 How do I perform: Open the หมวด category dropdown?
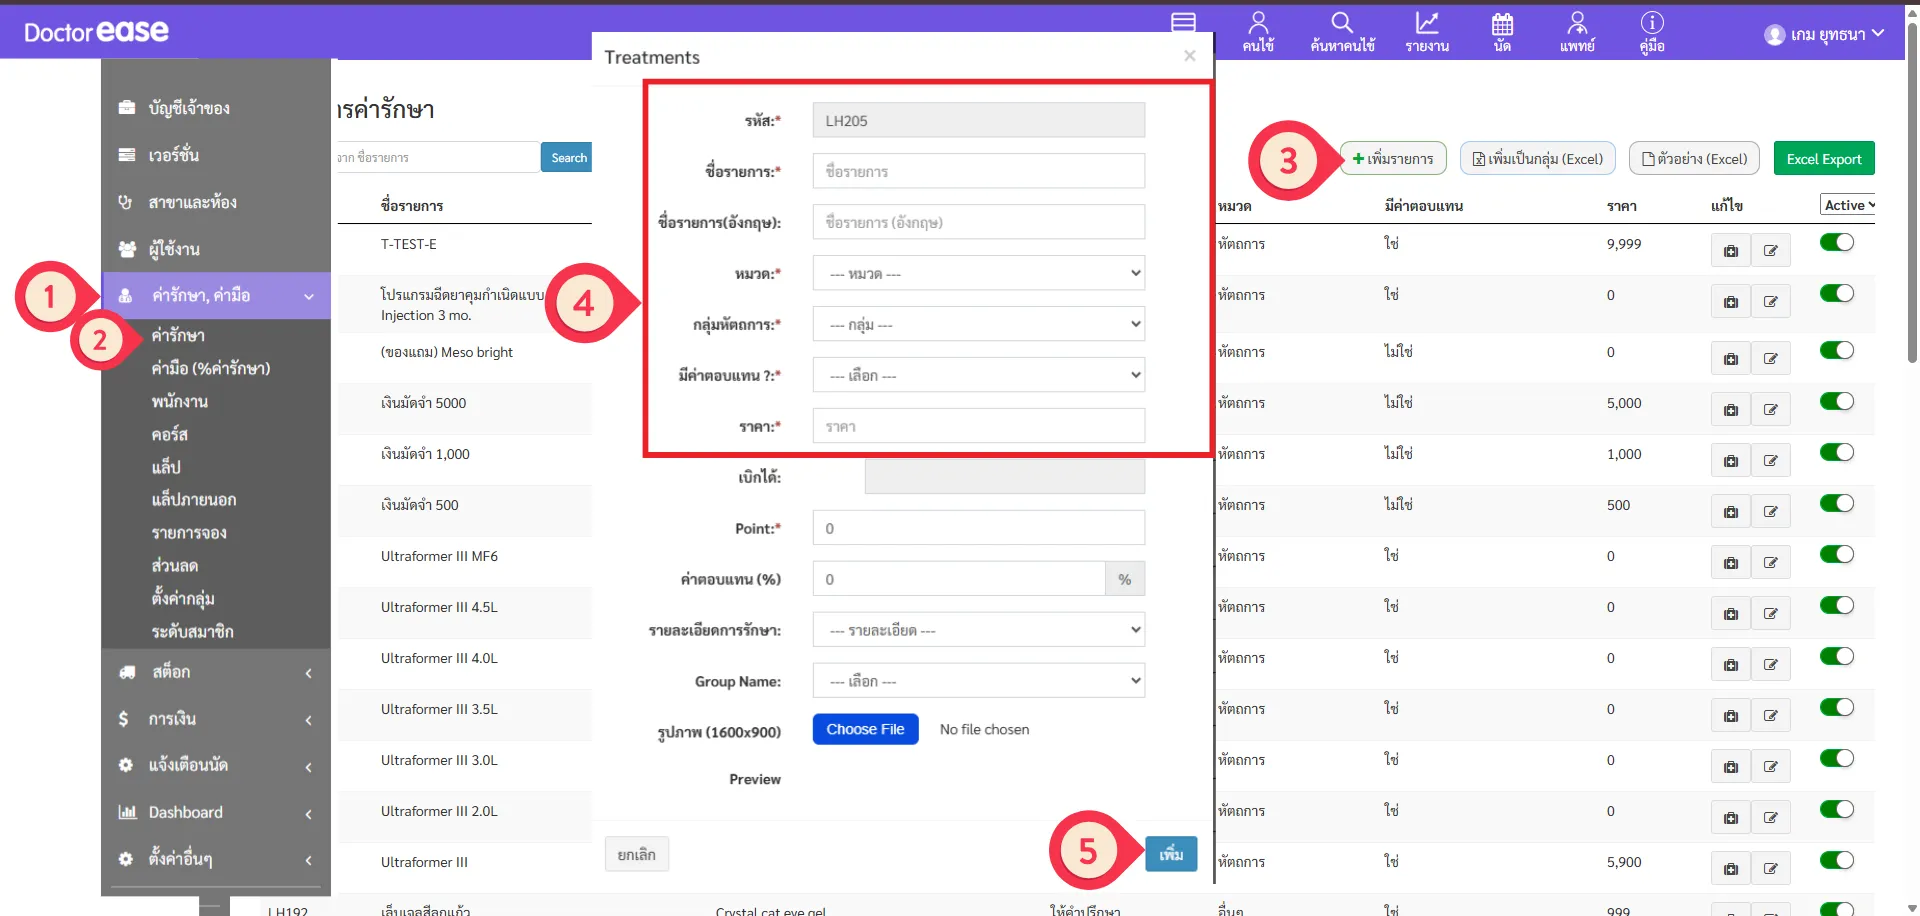[x=978, y=274]
